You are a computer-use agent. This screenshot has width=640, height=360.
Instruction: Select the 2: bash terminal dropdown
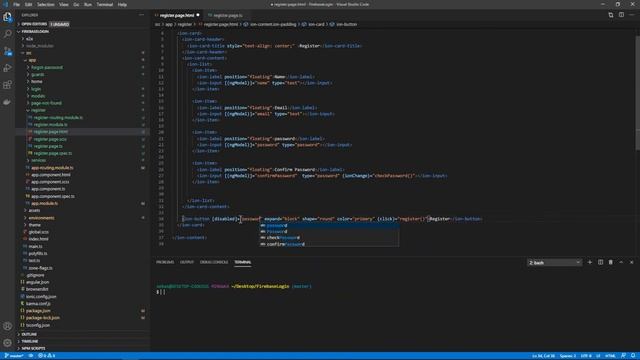[x=554, y=262]
